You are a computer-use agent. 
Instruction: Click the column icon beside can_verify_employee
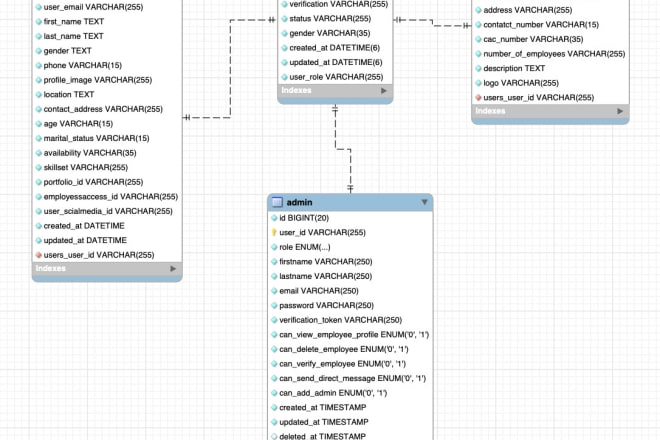tap(274, 364)
